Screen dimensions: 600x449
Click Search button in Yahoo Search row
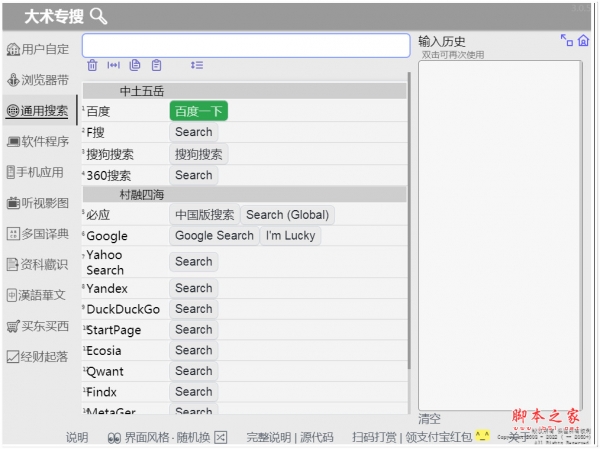pyautogui.click(x=194, y=262)
